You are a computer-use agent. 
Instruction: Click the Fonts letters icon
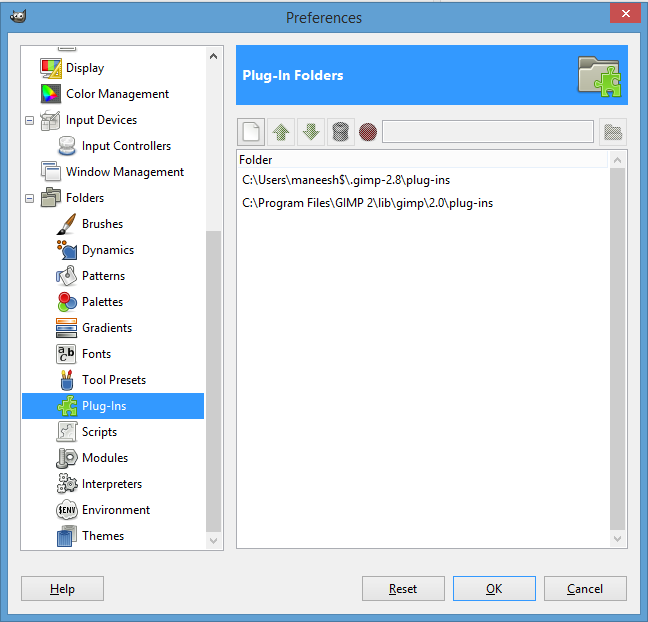(x=66, y=354)
